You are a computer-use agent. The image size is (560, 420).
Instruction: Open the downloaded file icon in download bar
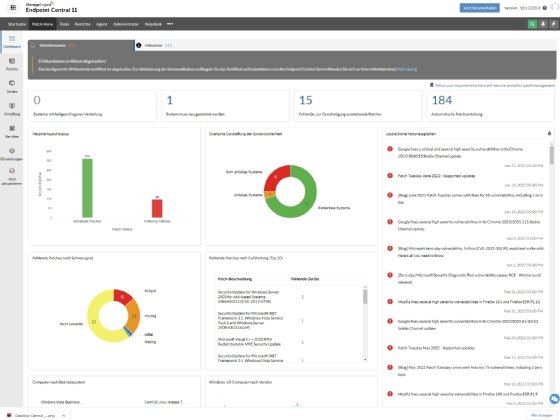coord(9,415)
